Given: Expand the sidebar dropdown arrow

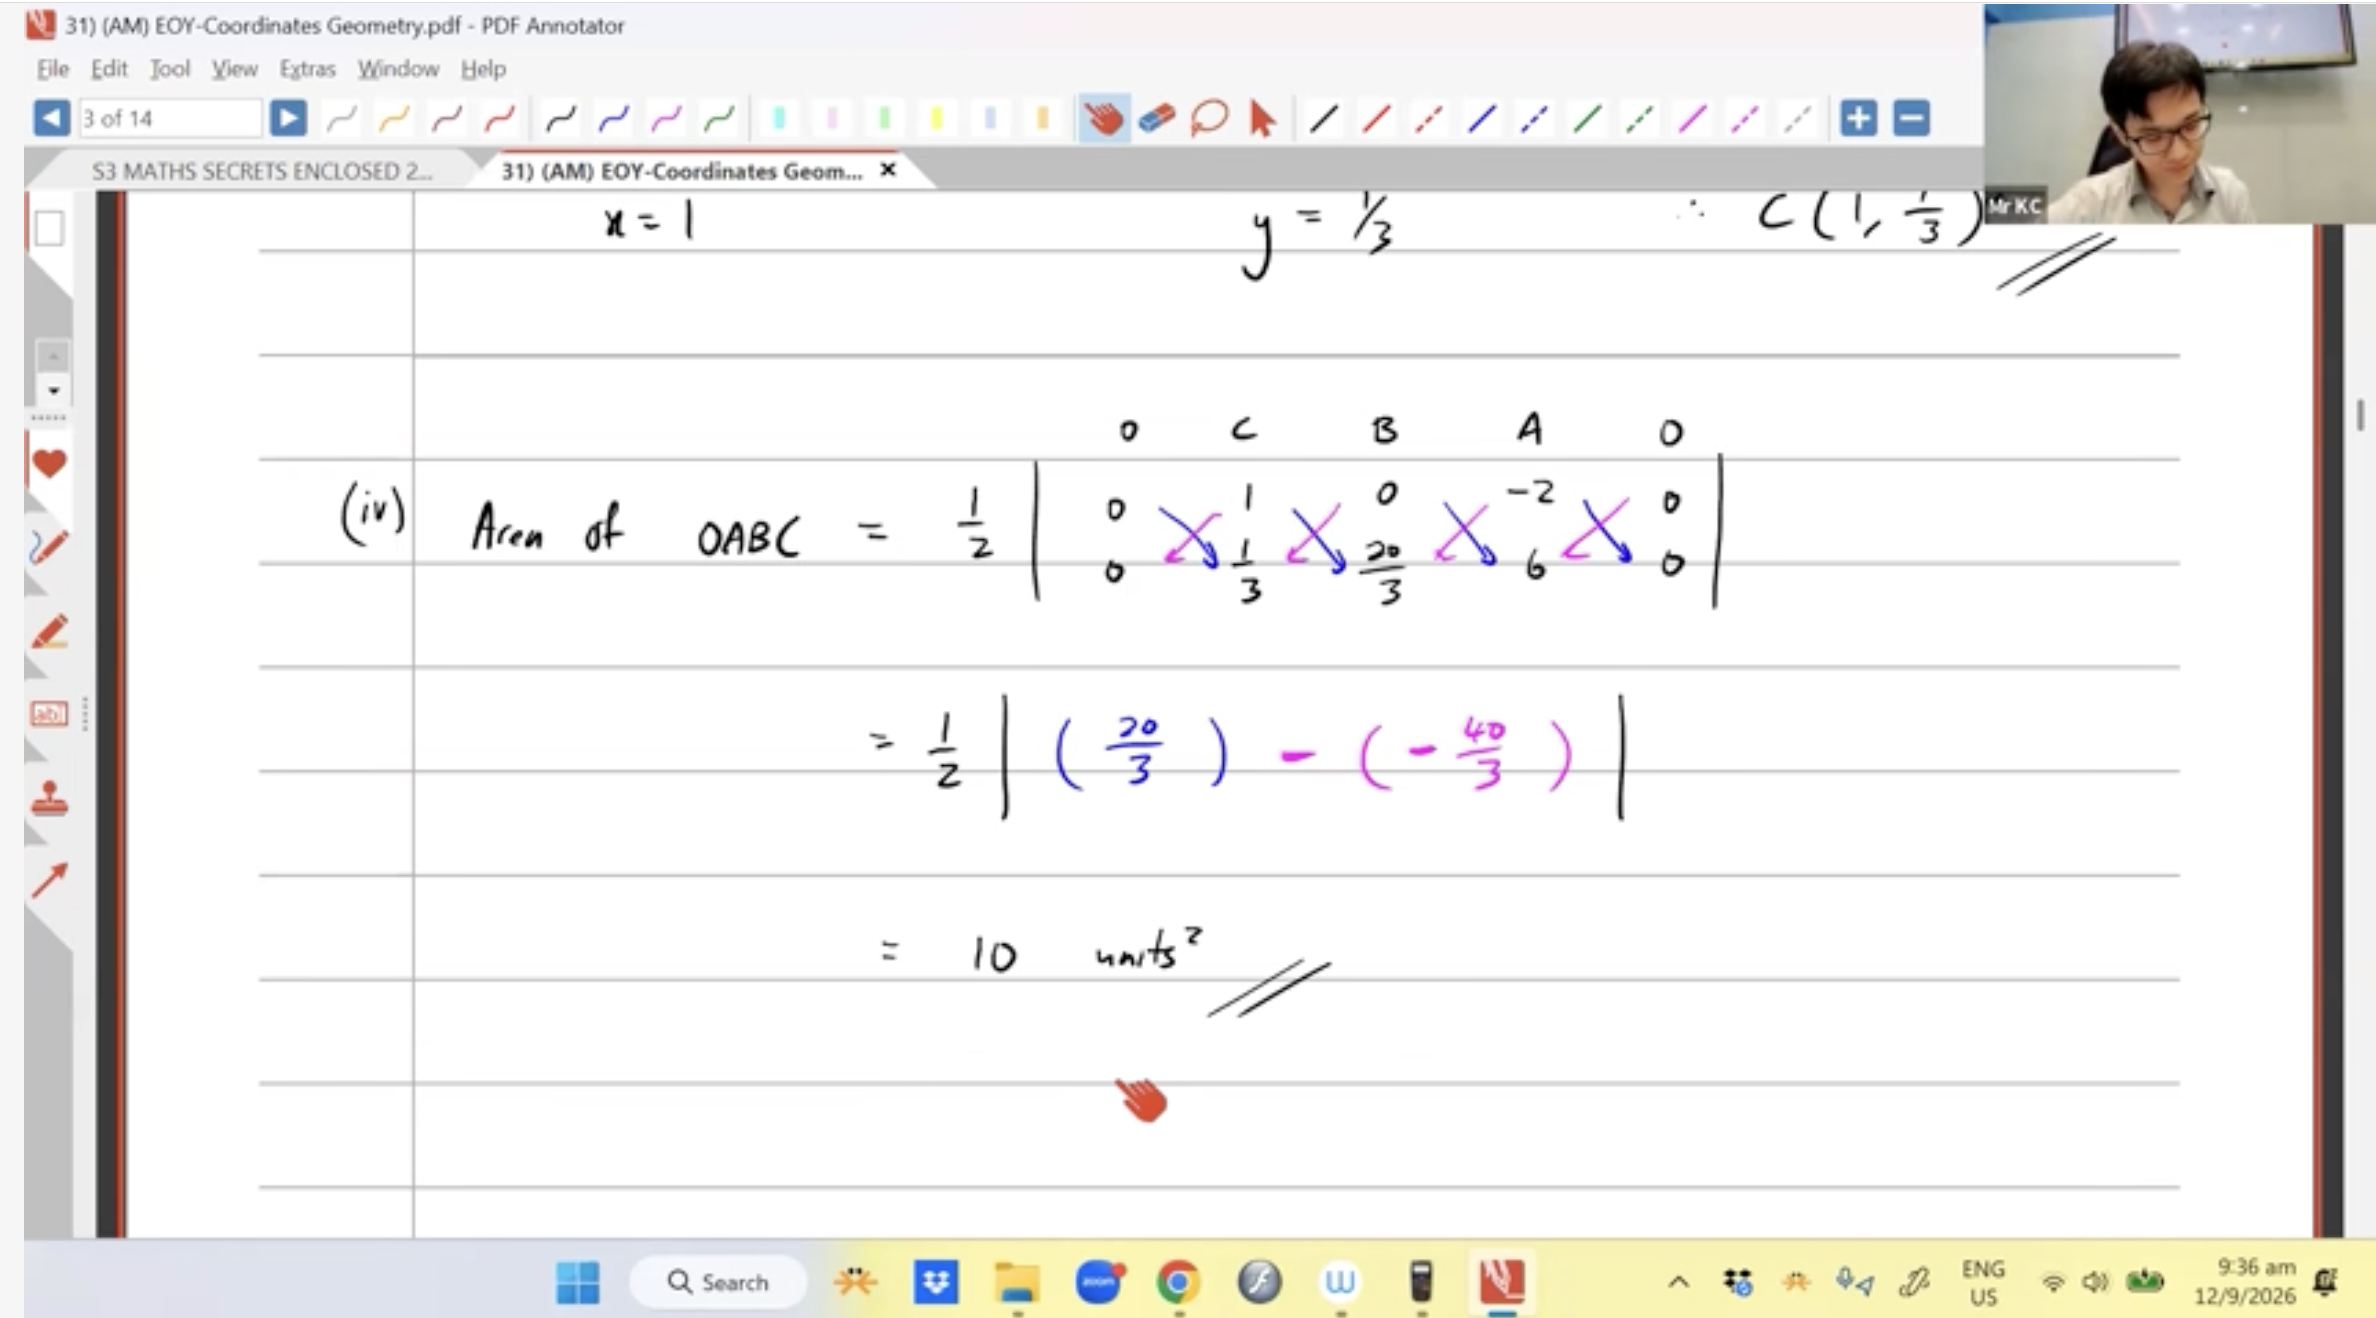Looking at the screenshot, I should pos(53,390).
